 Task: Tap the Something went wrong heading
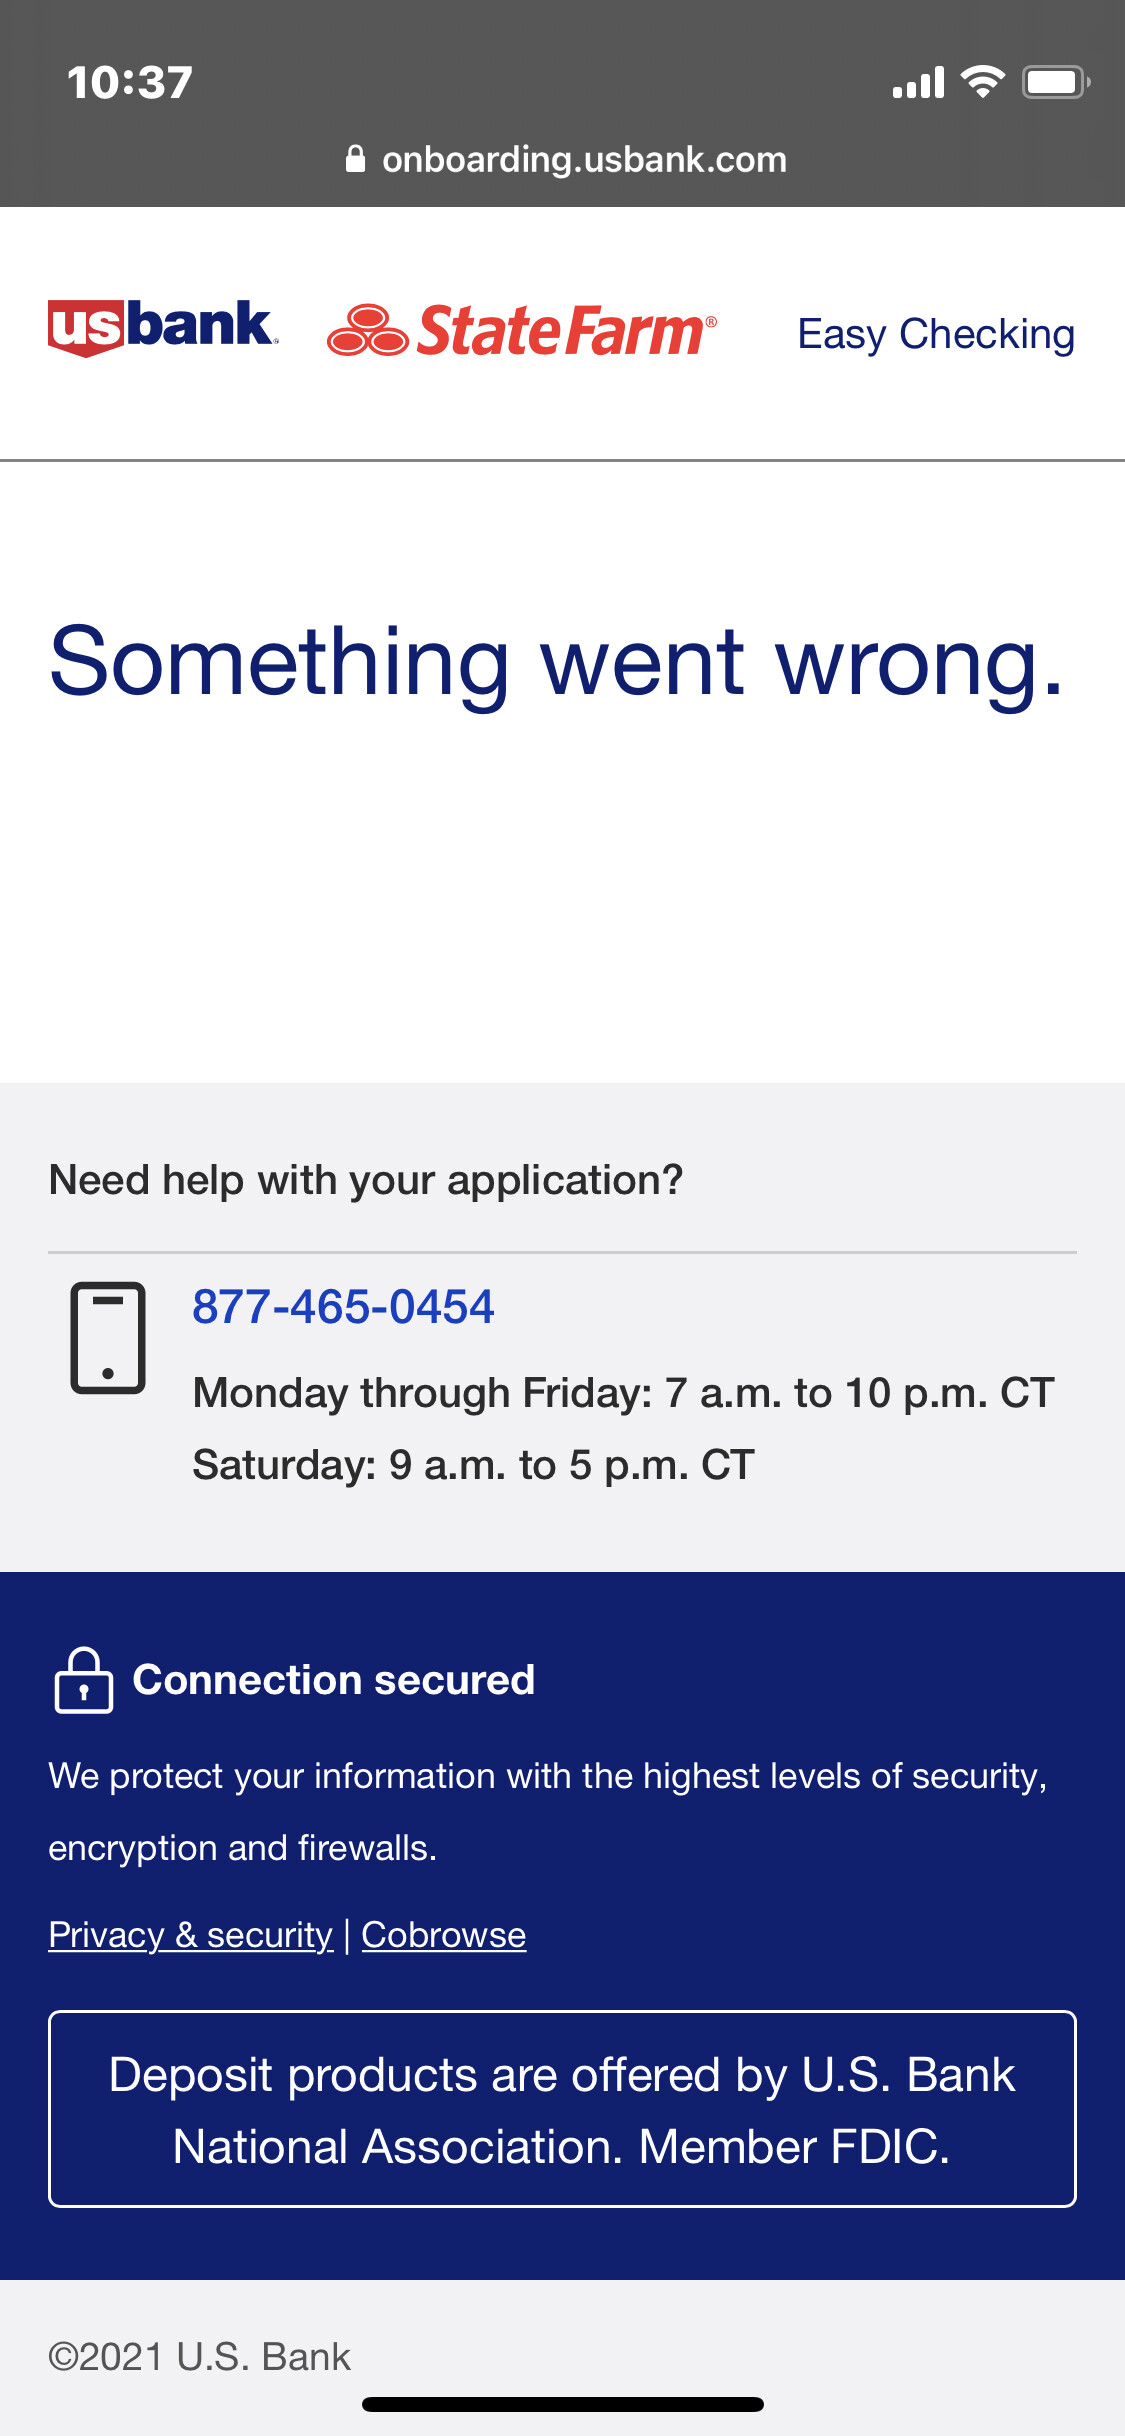point(556,661)
